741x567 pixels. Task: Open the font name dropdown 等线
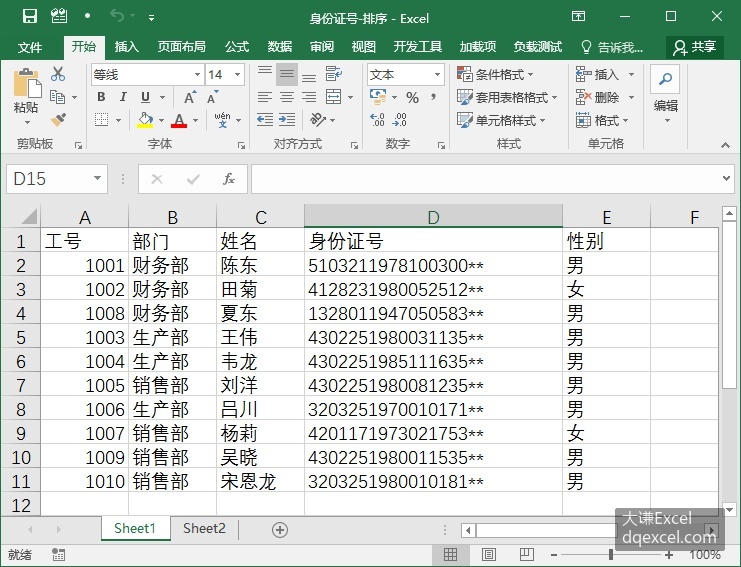[197, 75]
